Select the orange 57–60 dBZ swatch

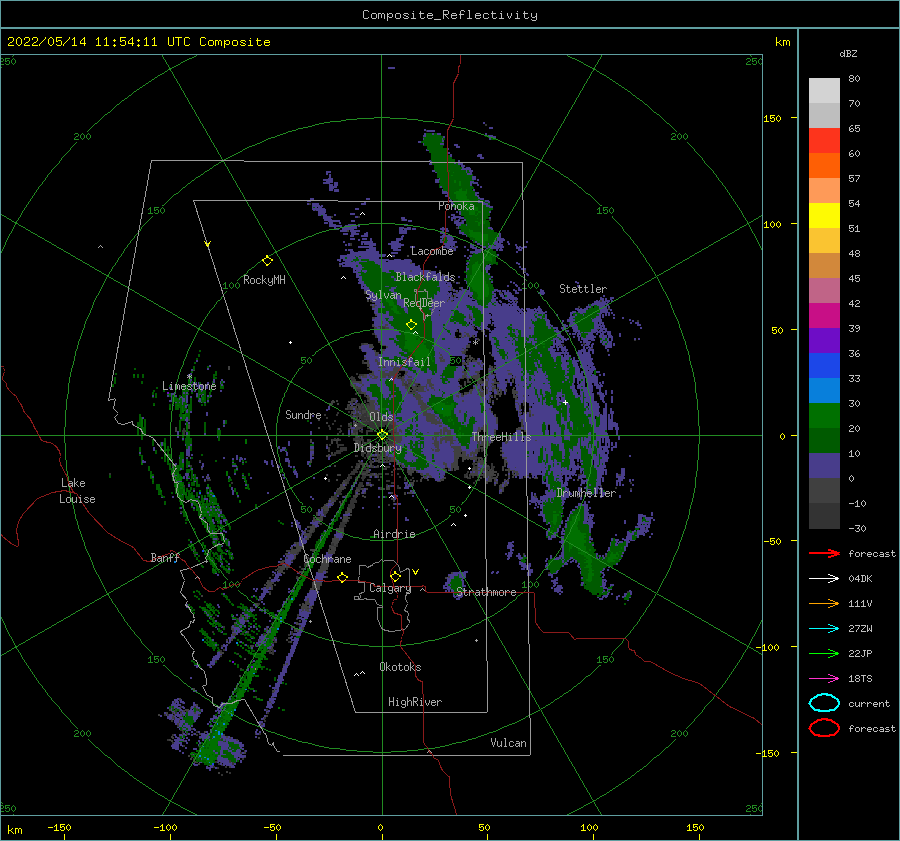tap(824, 165)
